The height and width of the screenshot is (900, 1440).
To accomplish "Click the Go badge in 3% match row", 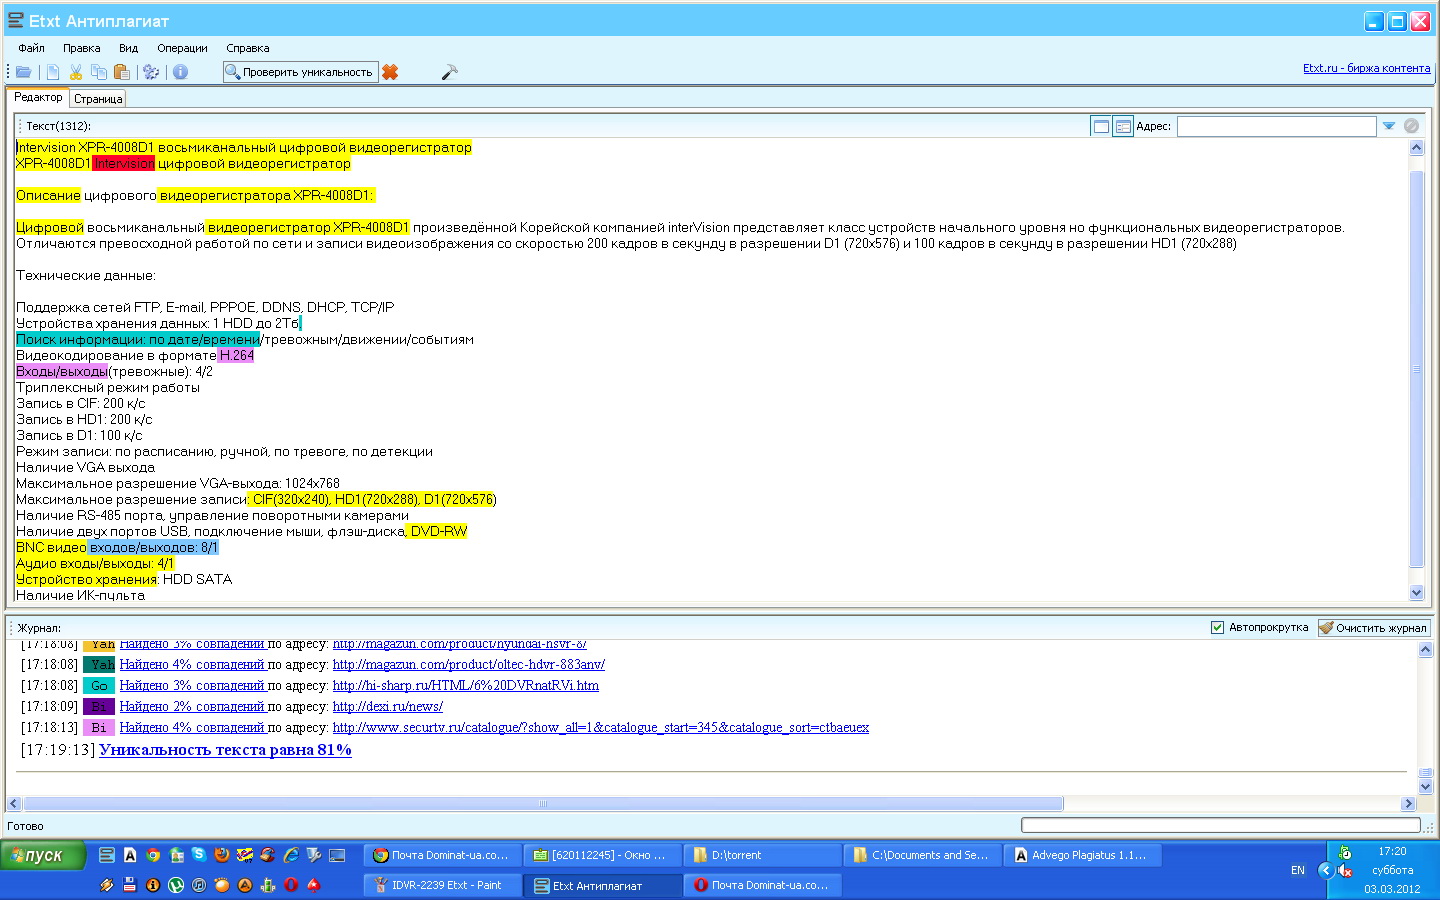I will tap(99, 685).
